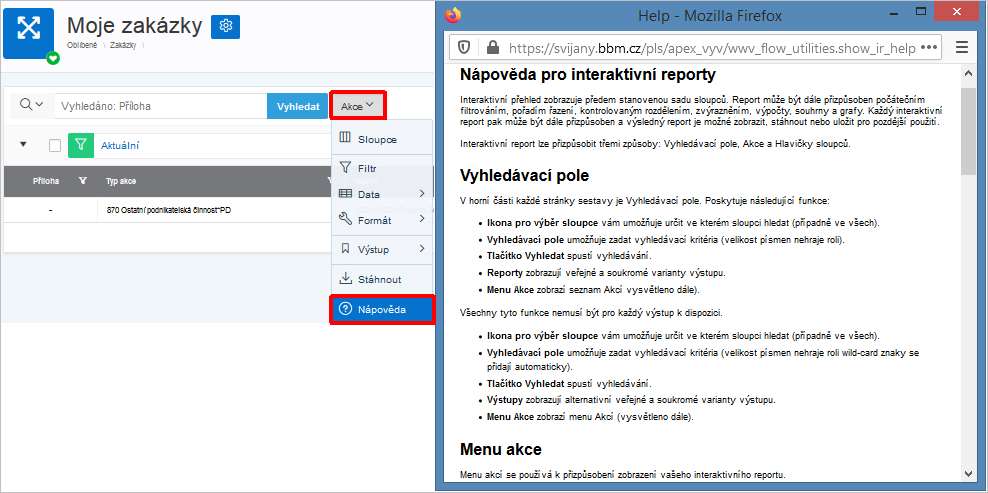Viewport: 988px width, 493px height.
Task: Expand the Formát submenu
Action: (382, 220)
